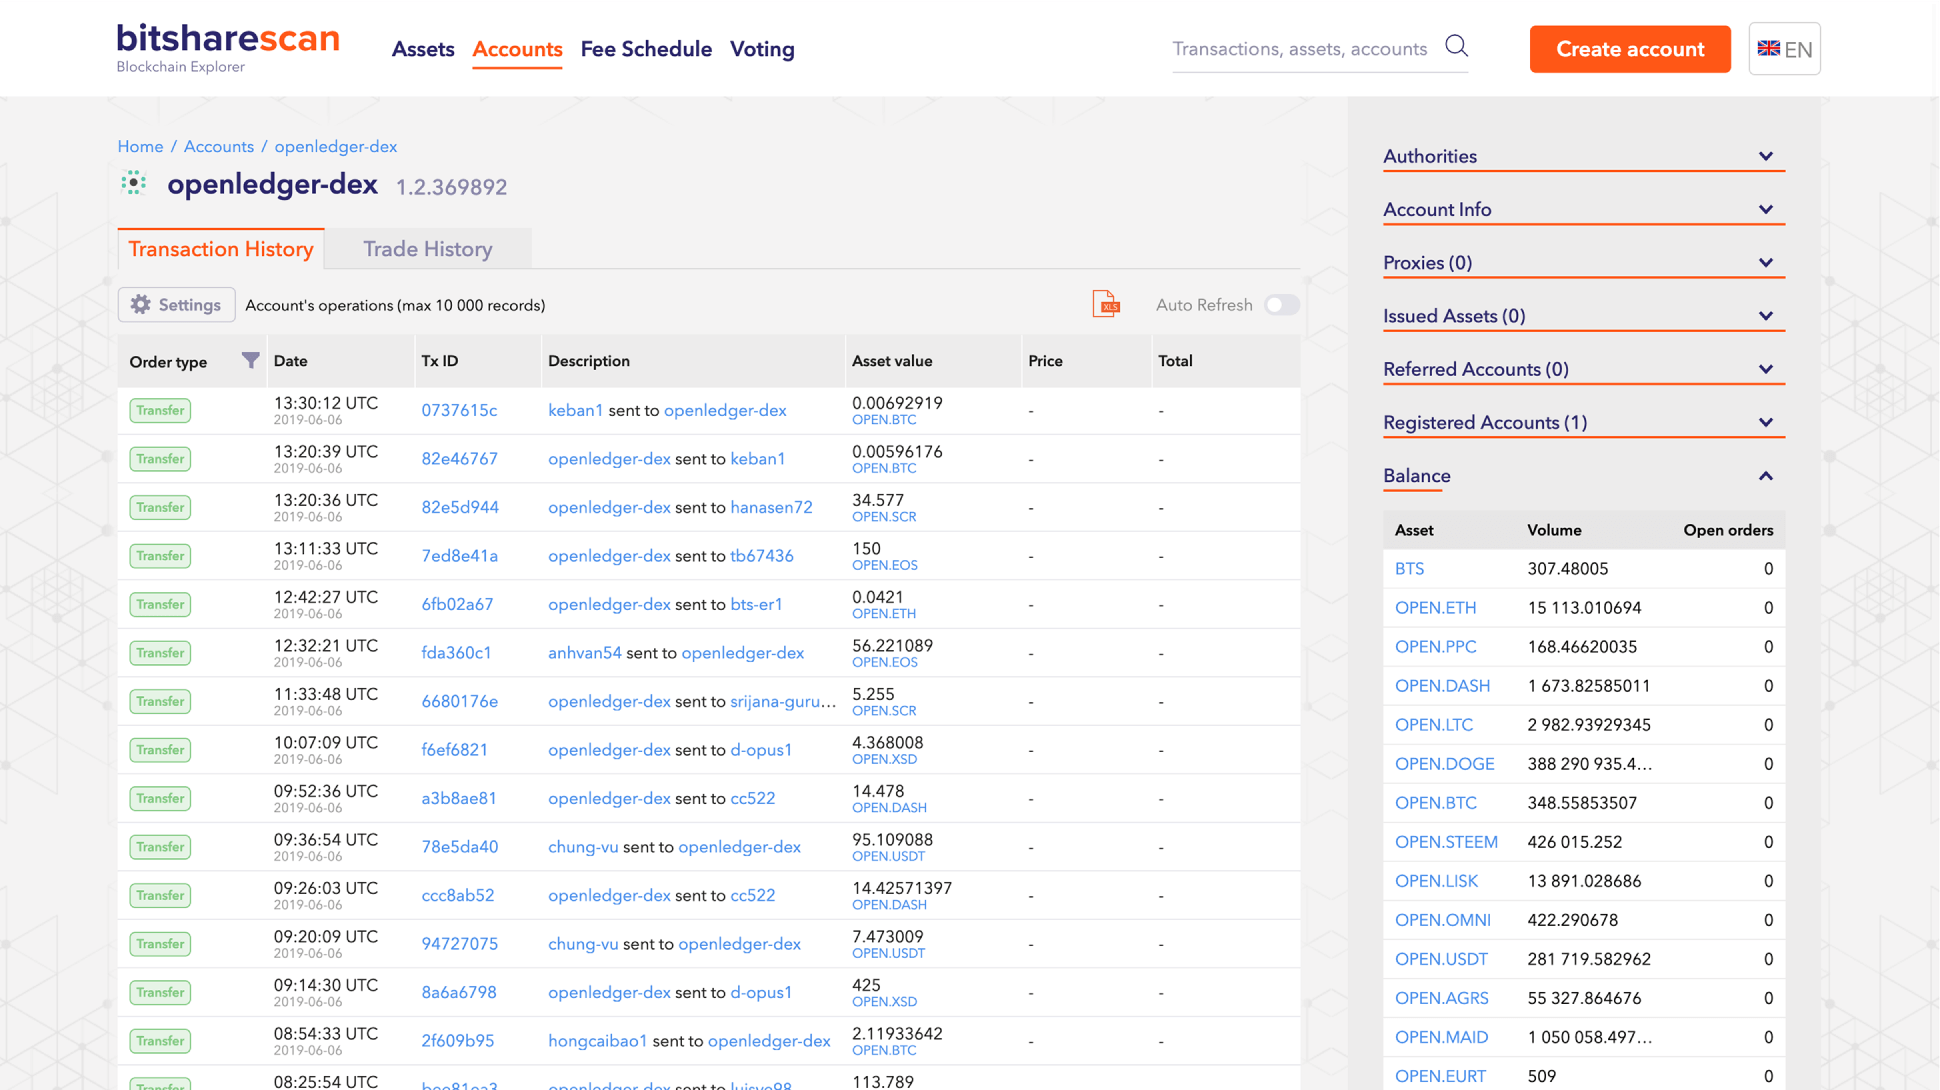
Task: Expand the Registered Accounts (1) panel
Action: pos(1765,423)
